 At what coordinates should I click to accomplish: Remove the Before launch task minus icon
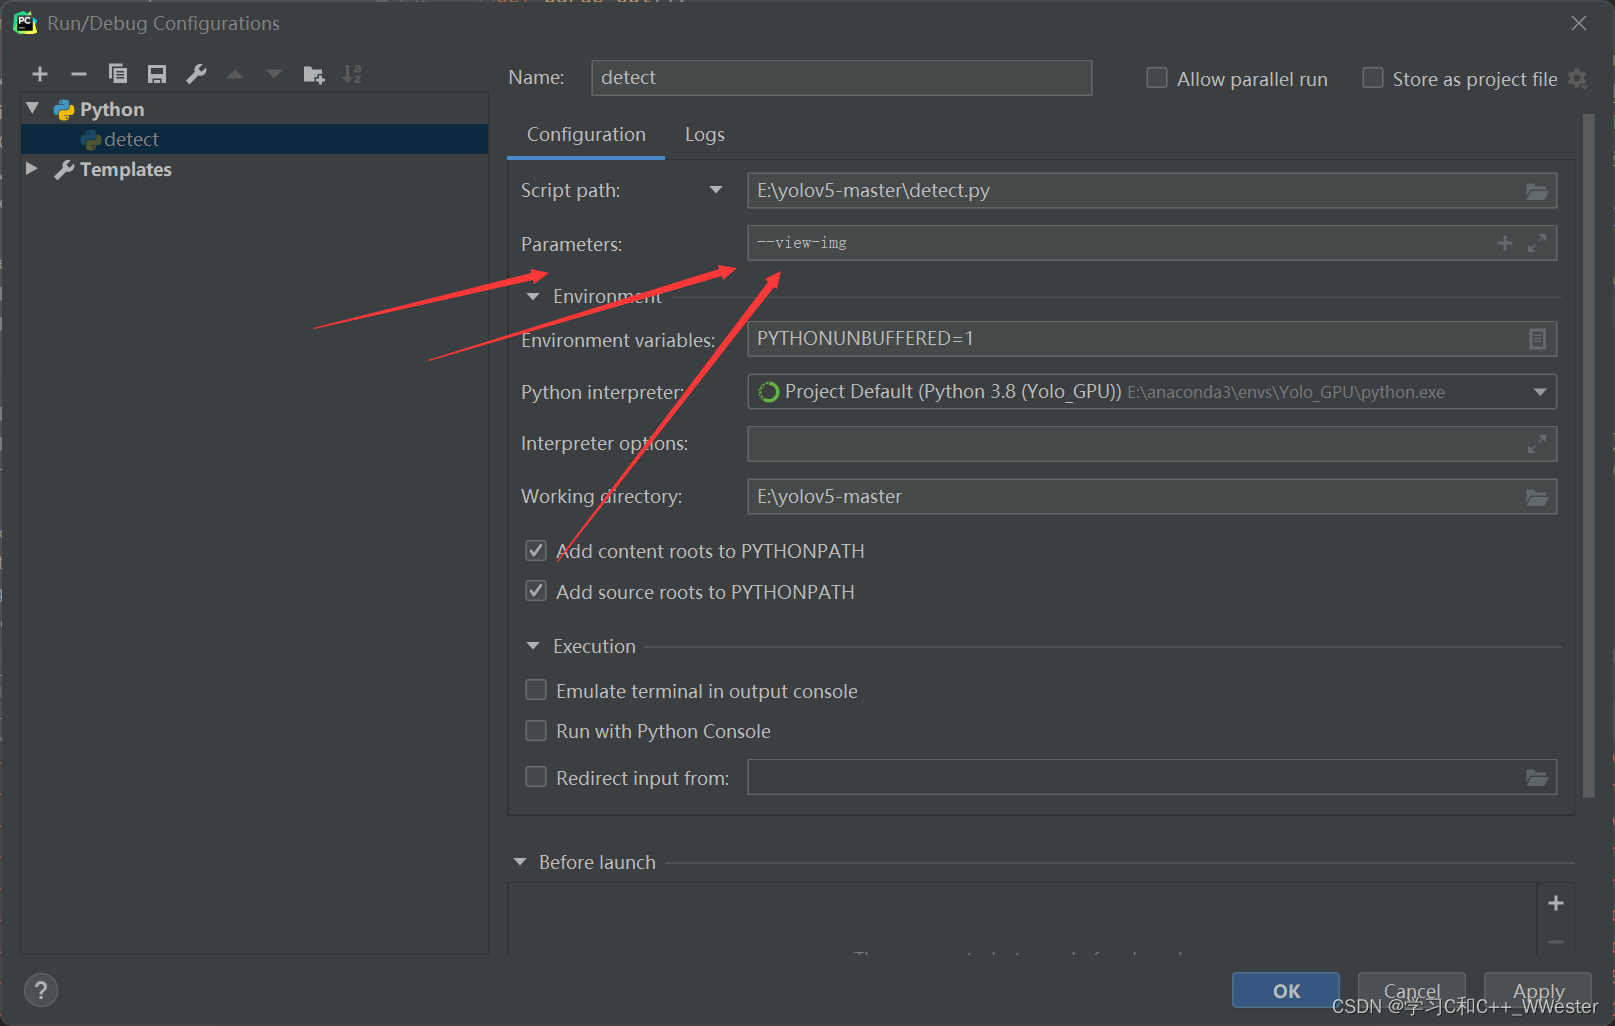pos(1556,942)
